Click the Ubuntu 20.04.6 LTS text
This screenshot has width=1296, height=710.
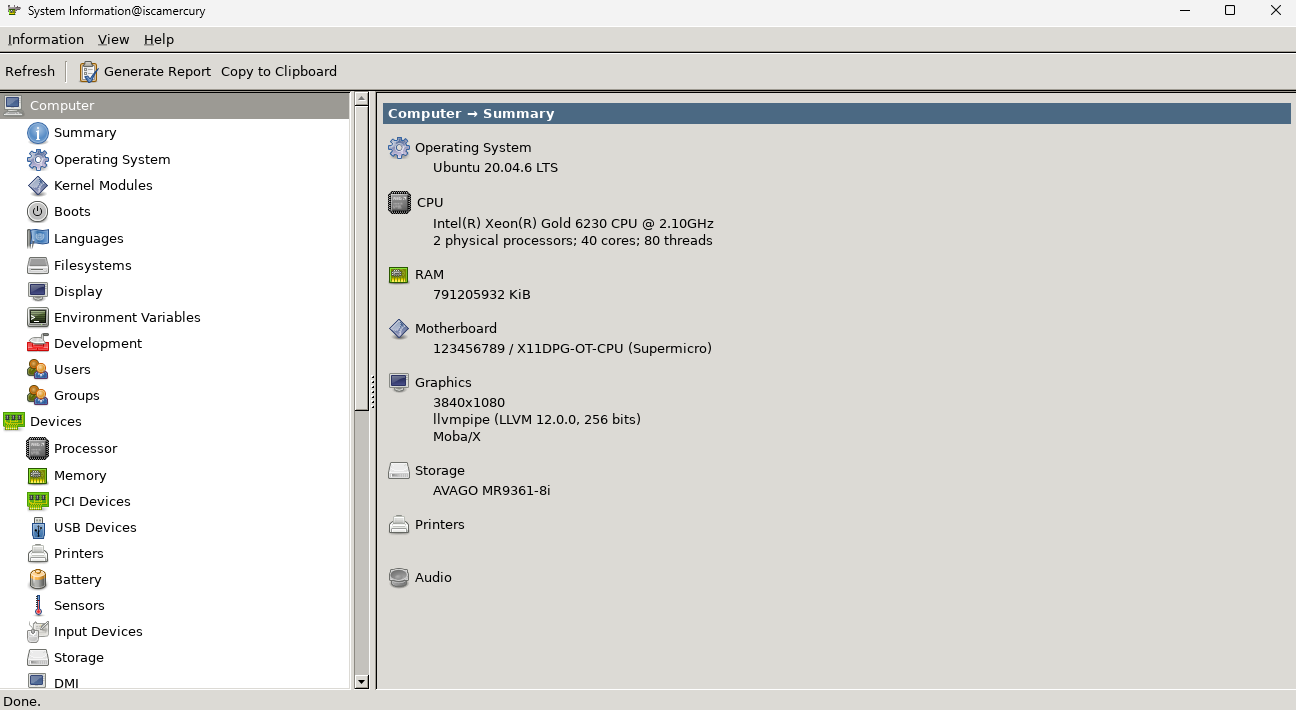click(x=495, y=167)
